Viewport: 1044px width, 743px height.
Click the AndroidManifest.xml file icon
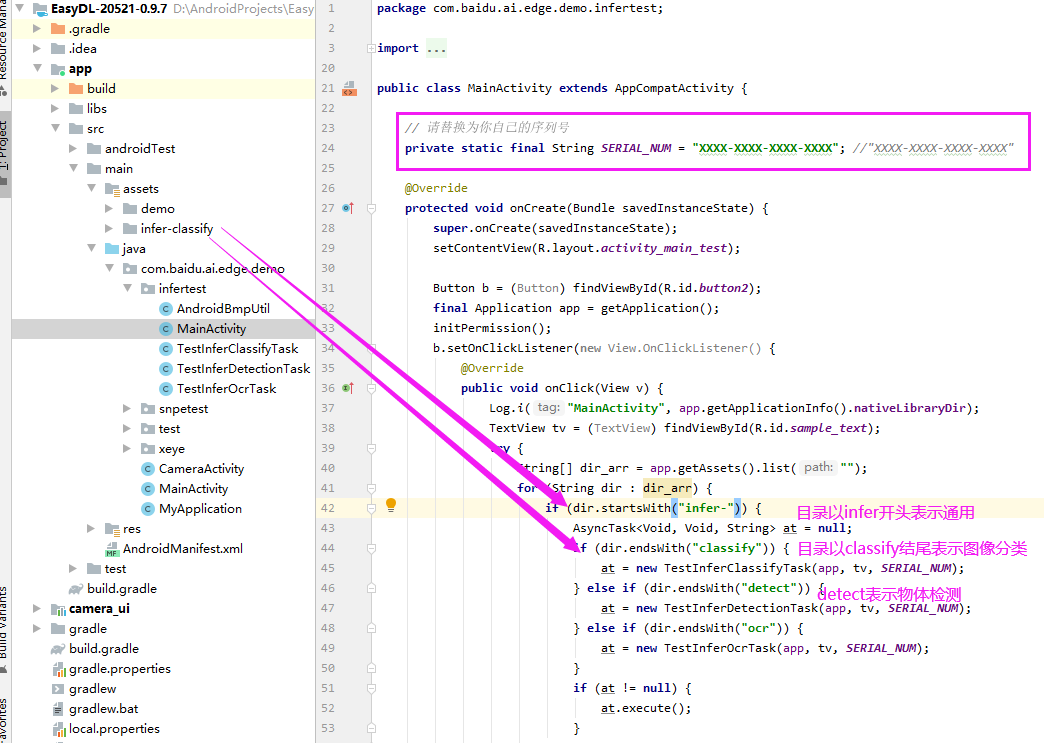click(112, 549)
